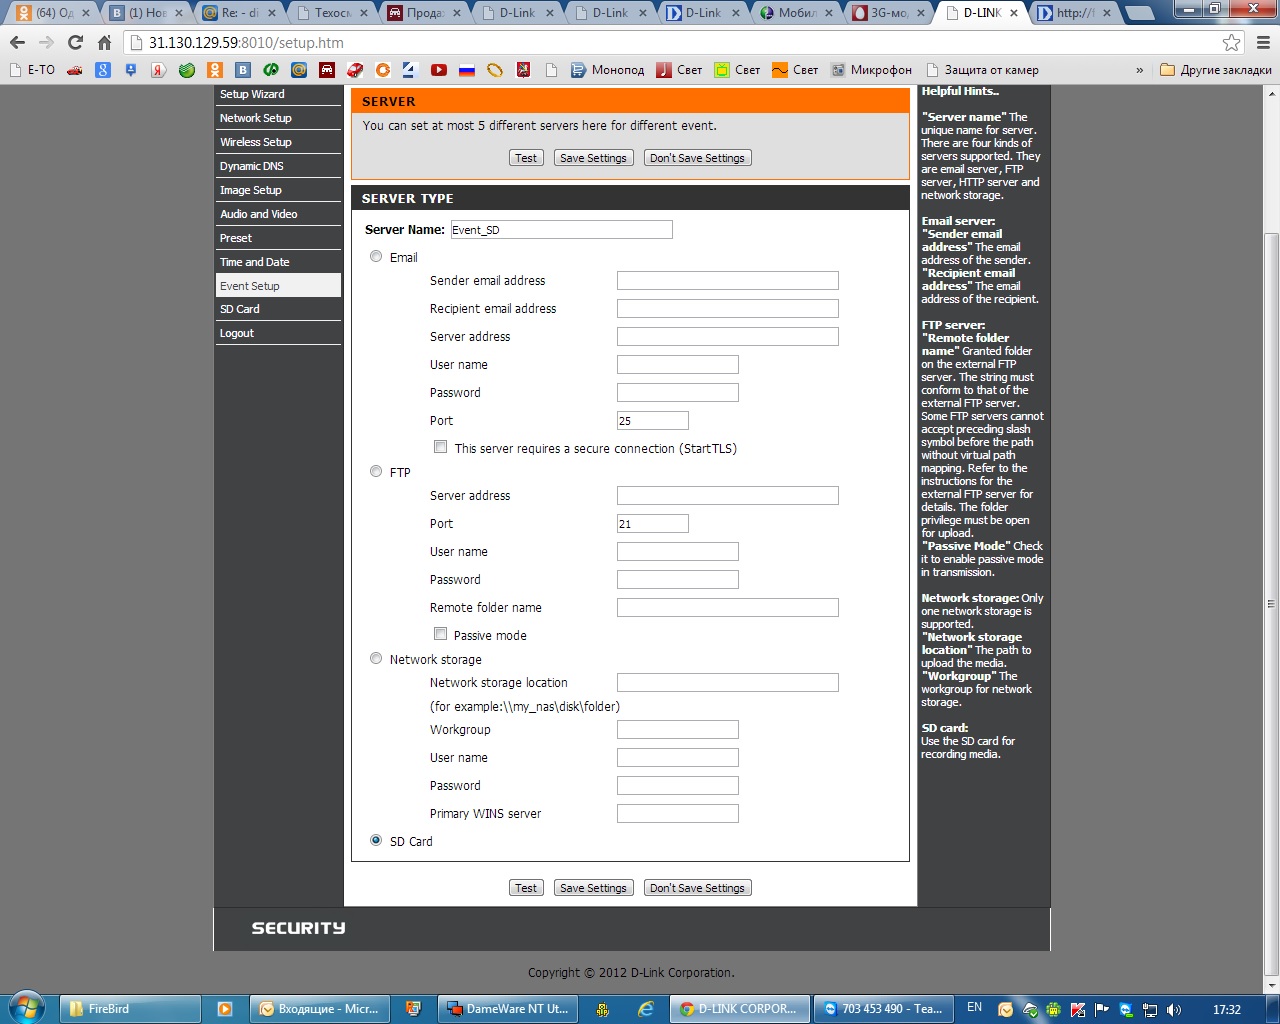This screenshot has height=1024, width=1280.
Task: Open SD Card in the sidebar menu
Action: (240, 309)
